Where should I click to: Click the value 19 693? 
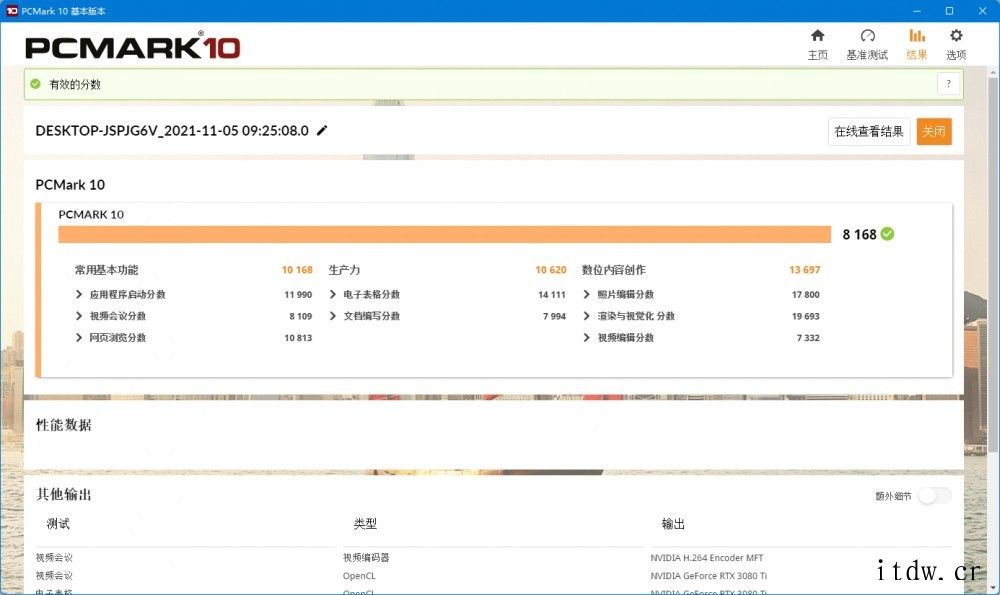point(805,316)
